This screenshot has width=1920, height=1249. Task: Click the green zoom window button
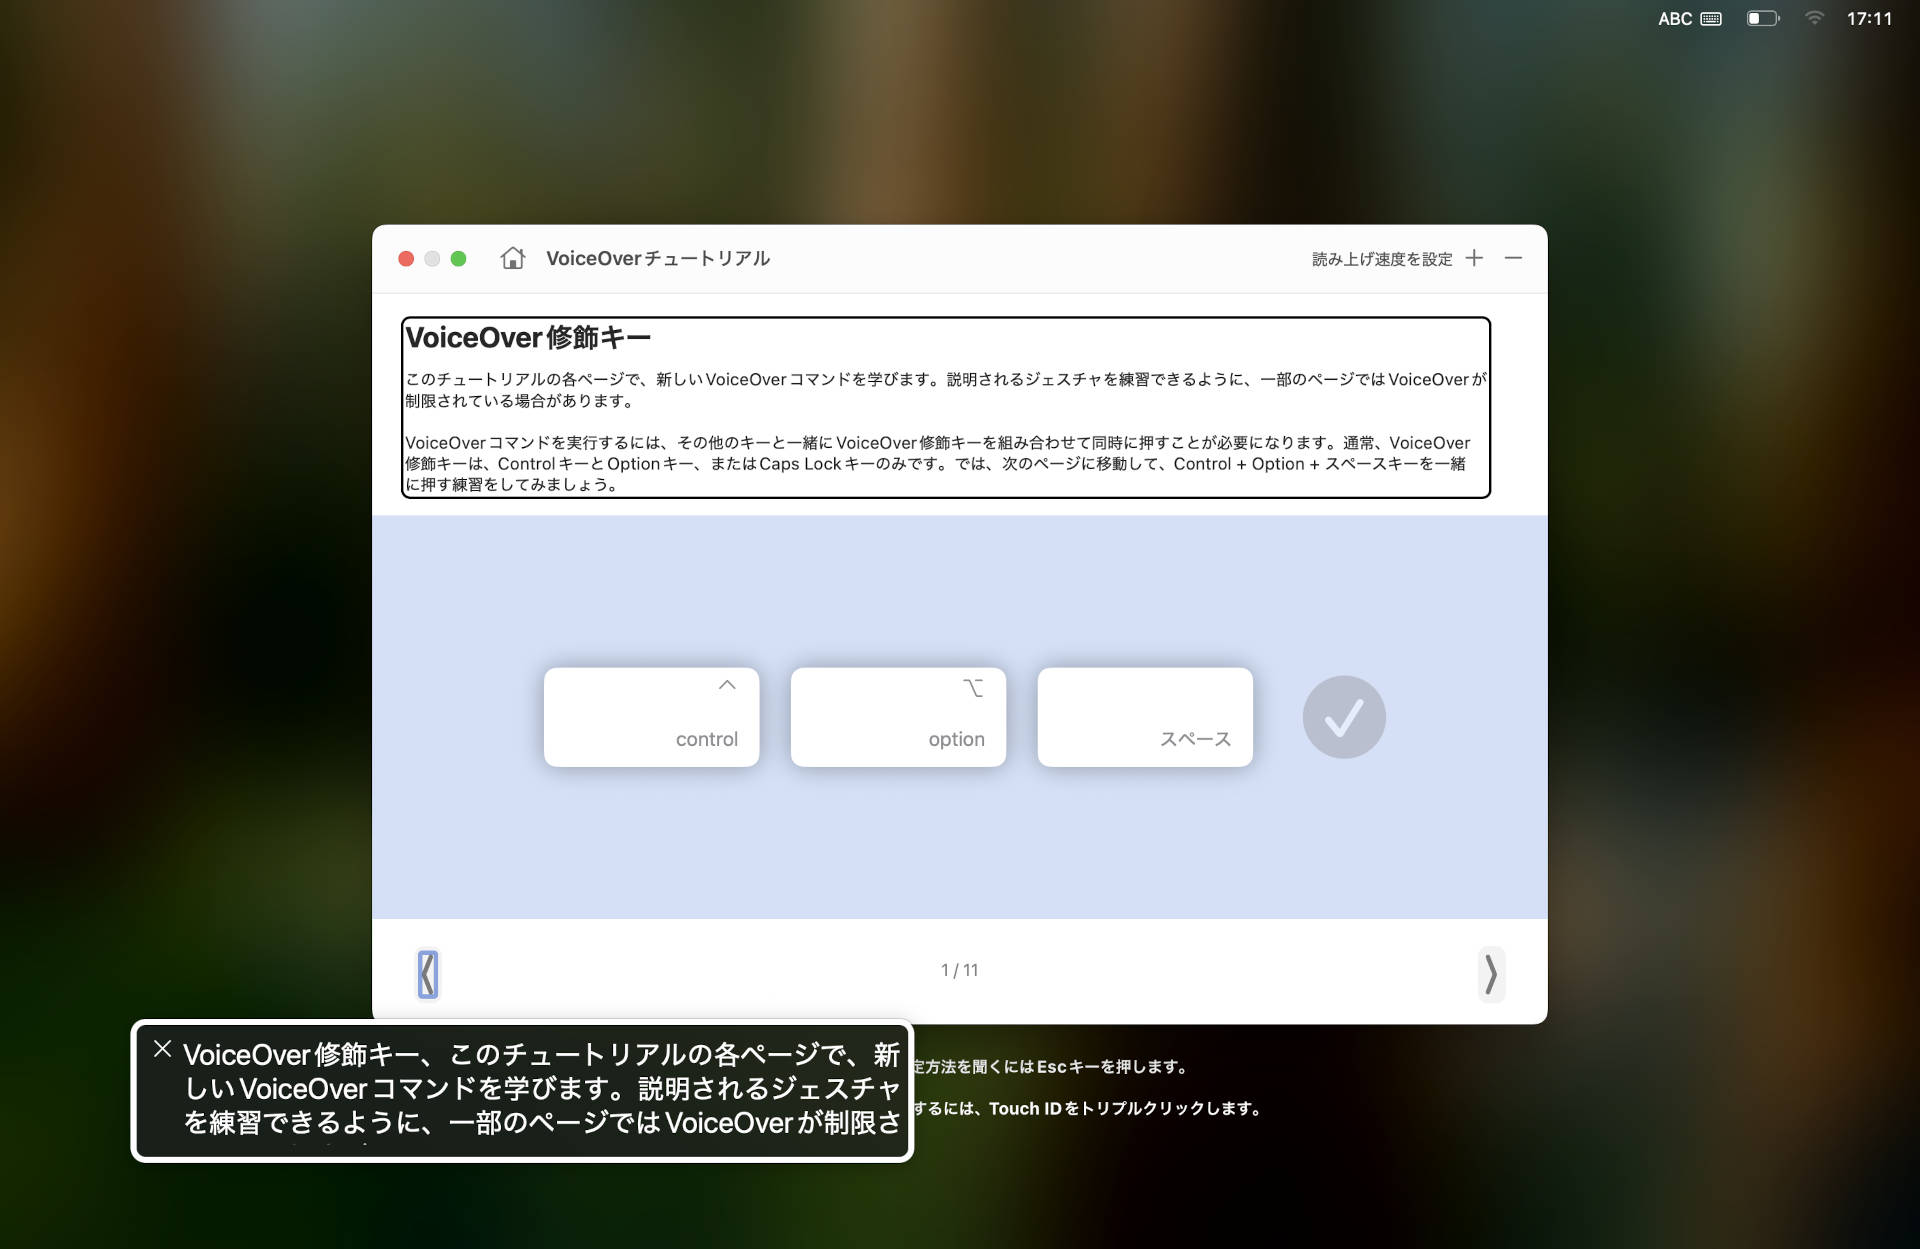[459, 258]
